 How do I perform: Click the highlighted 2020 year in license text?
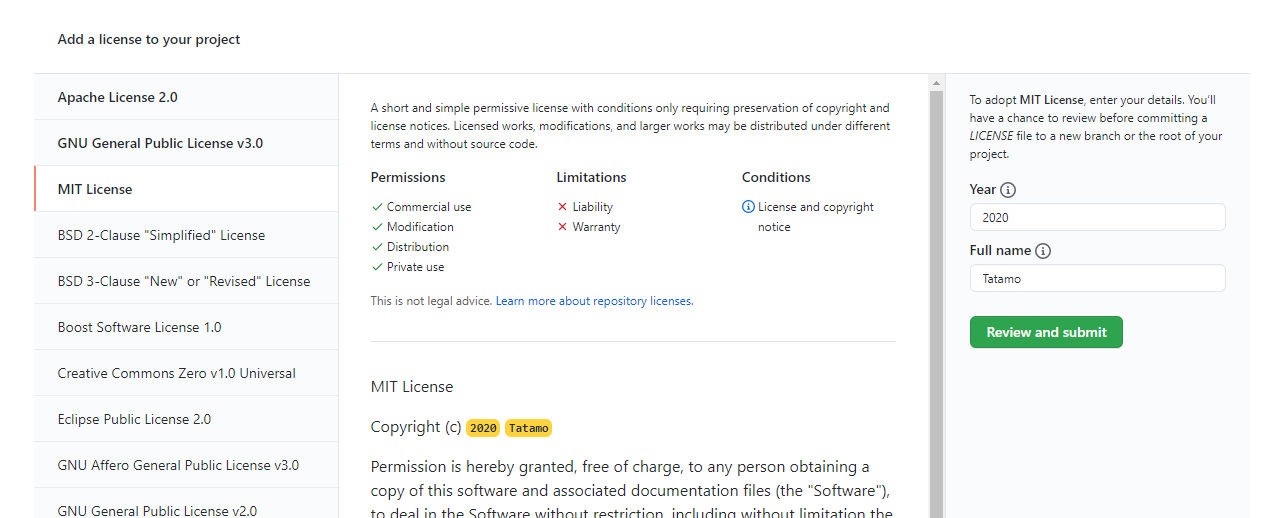coord(483,428)
